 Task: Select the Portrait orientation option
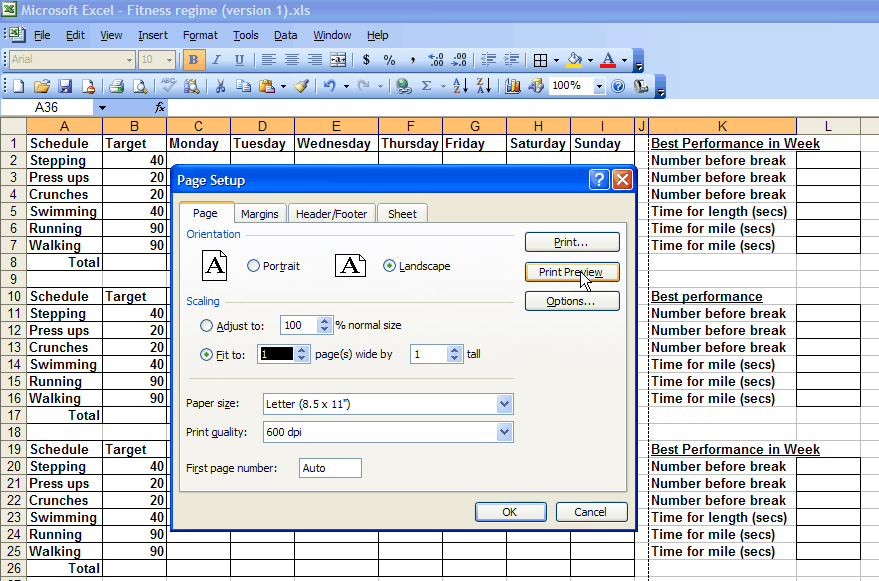pos(254,266)
